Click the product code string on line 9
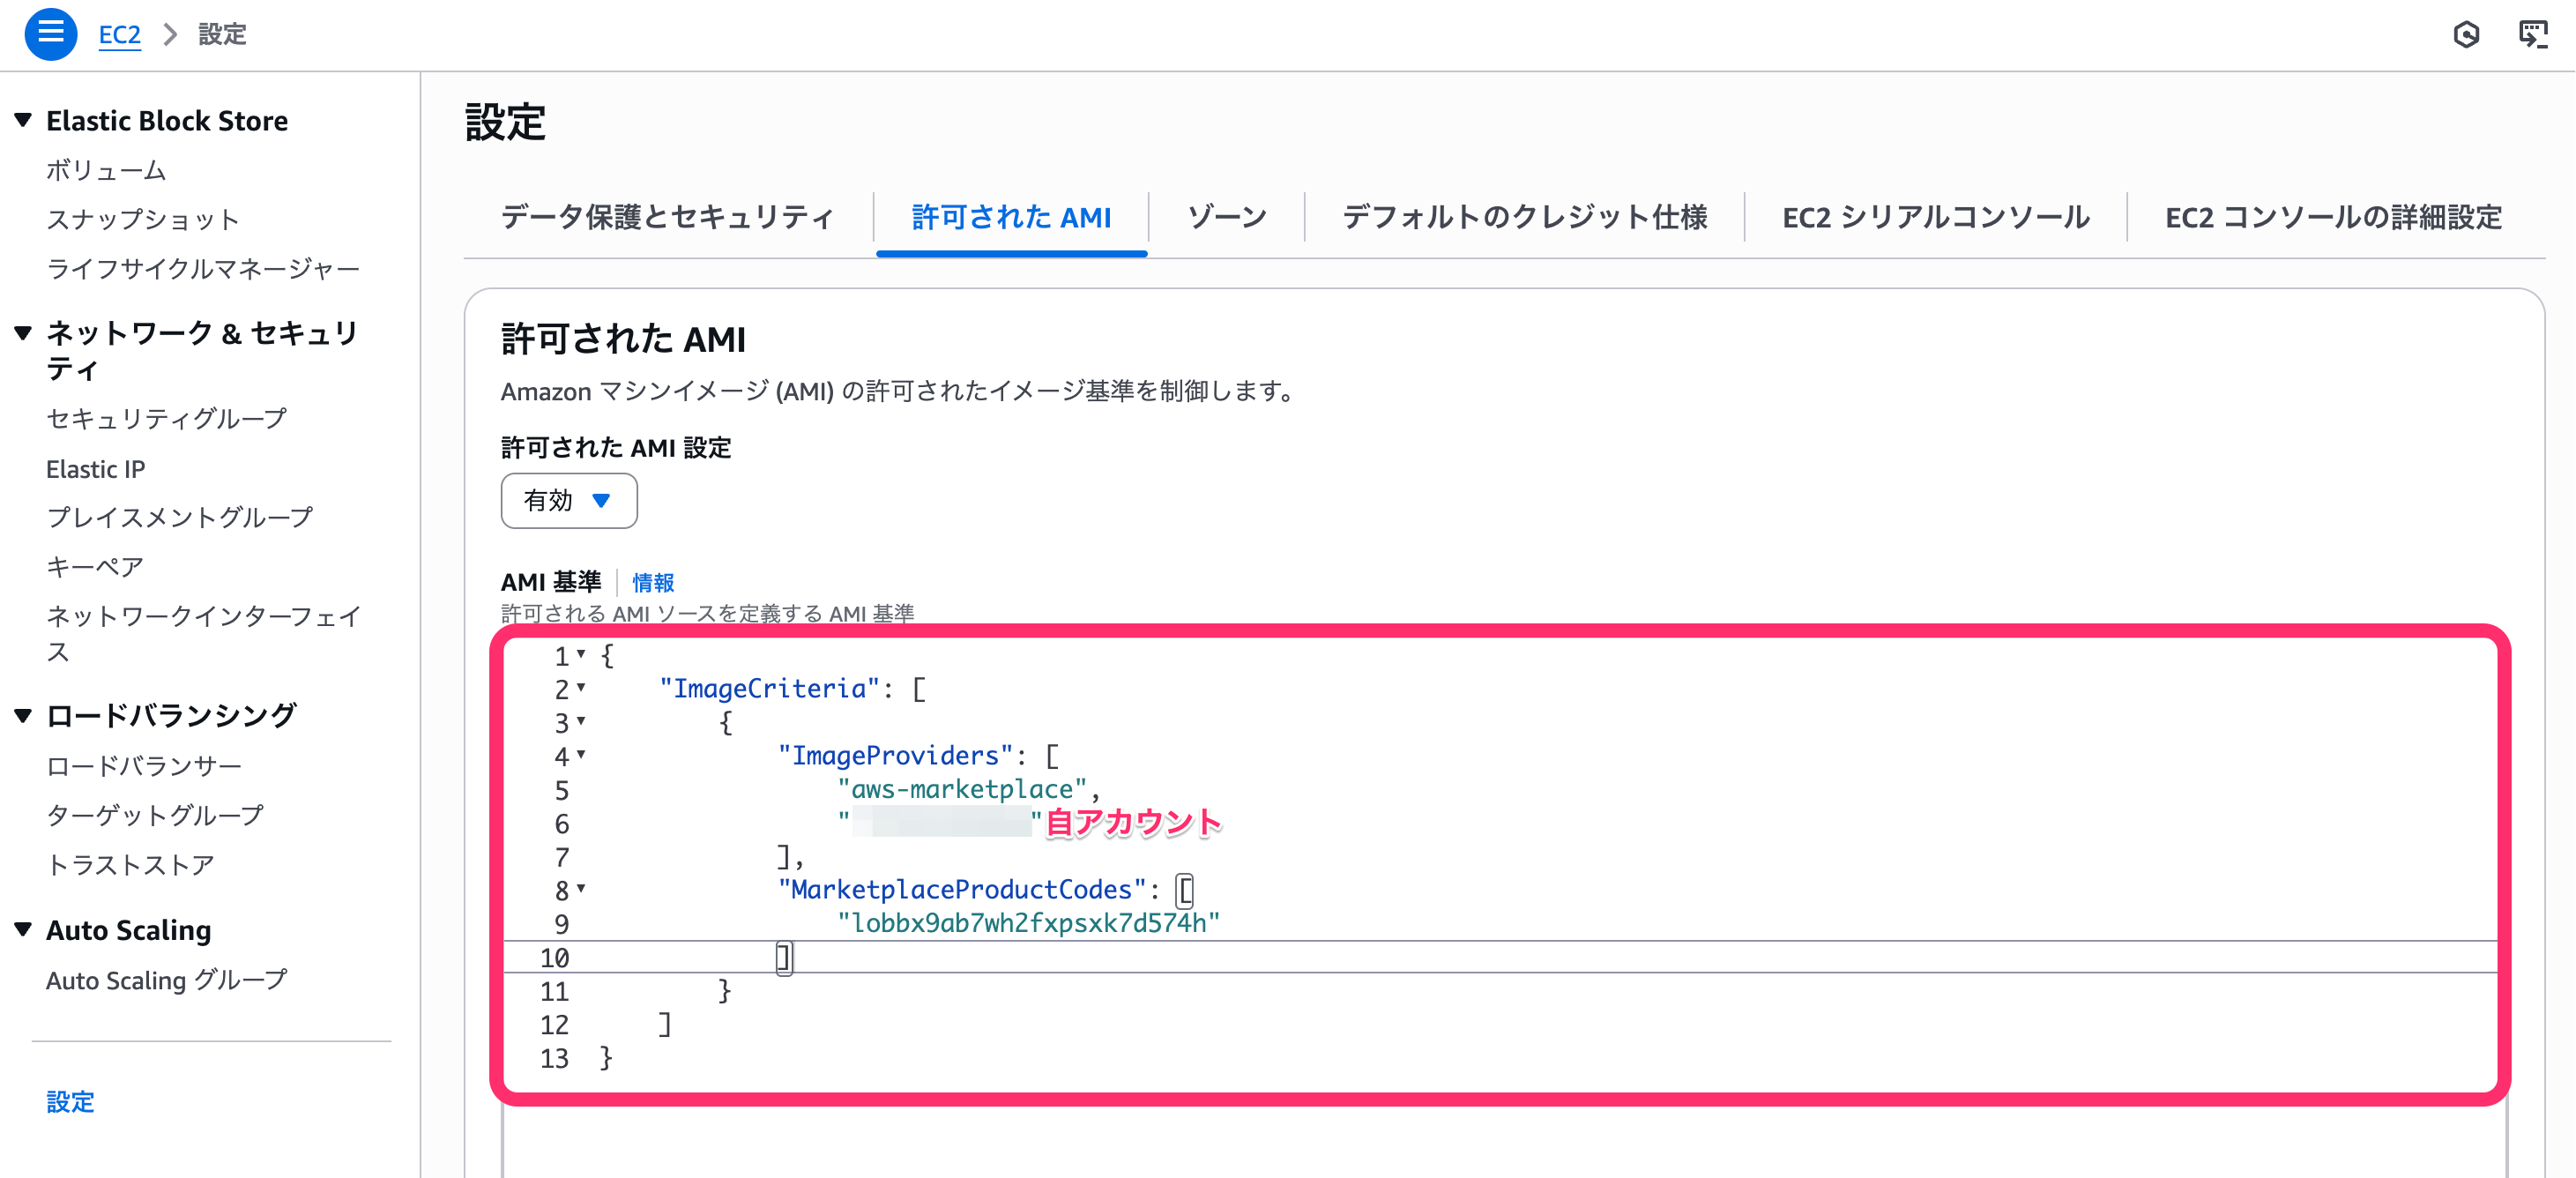The height and width of the screenshot is (1178, 2576). (x=1028, y=922)
